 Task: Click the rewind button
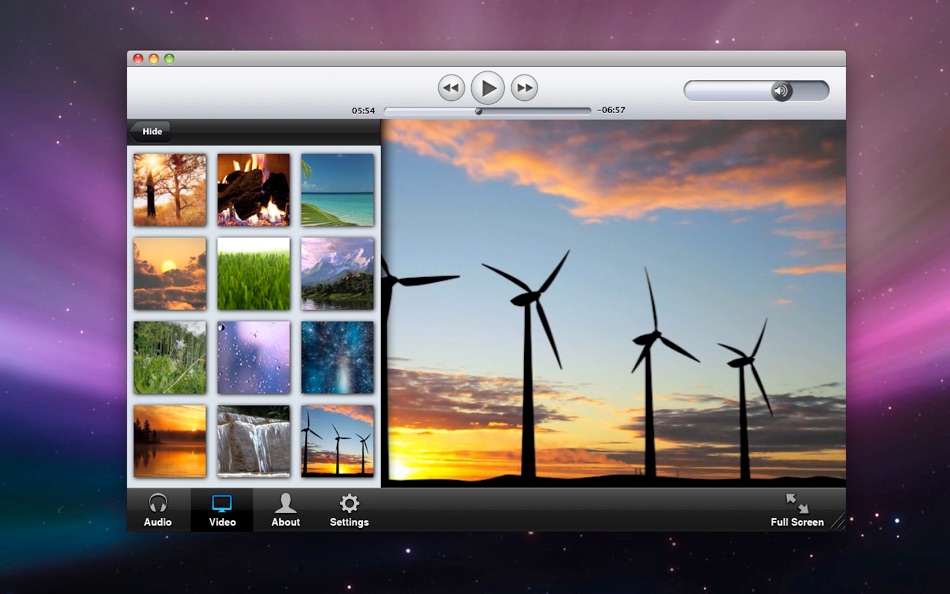[x=451, y=88]
